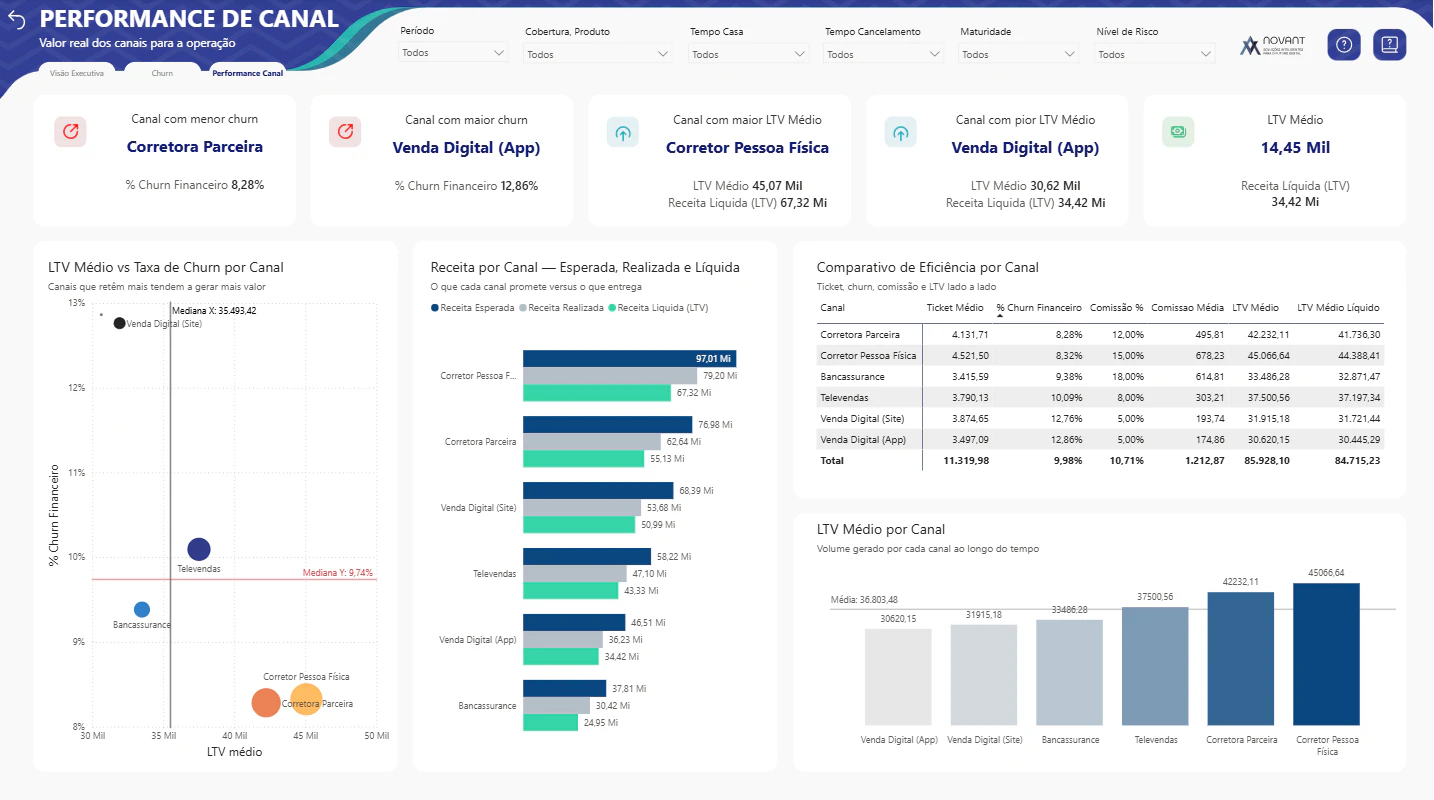Click the 'Mediana Y: 9,74%' reference line label

click(337, 573)
